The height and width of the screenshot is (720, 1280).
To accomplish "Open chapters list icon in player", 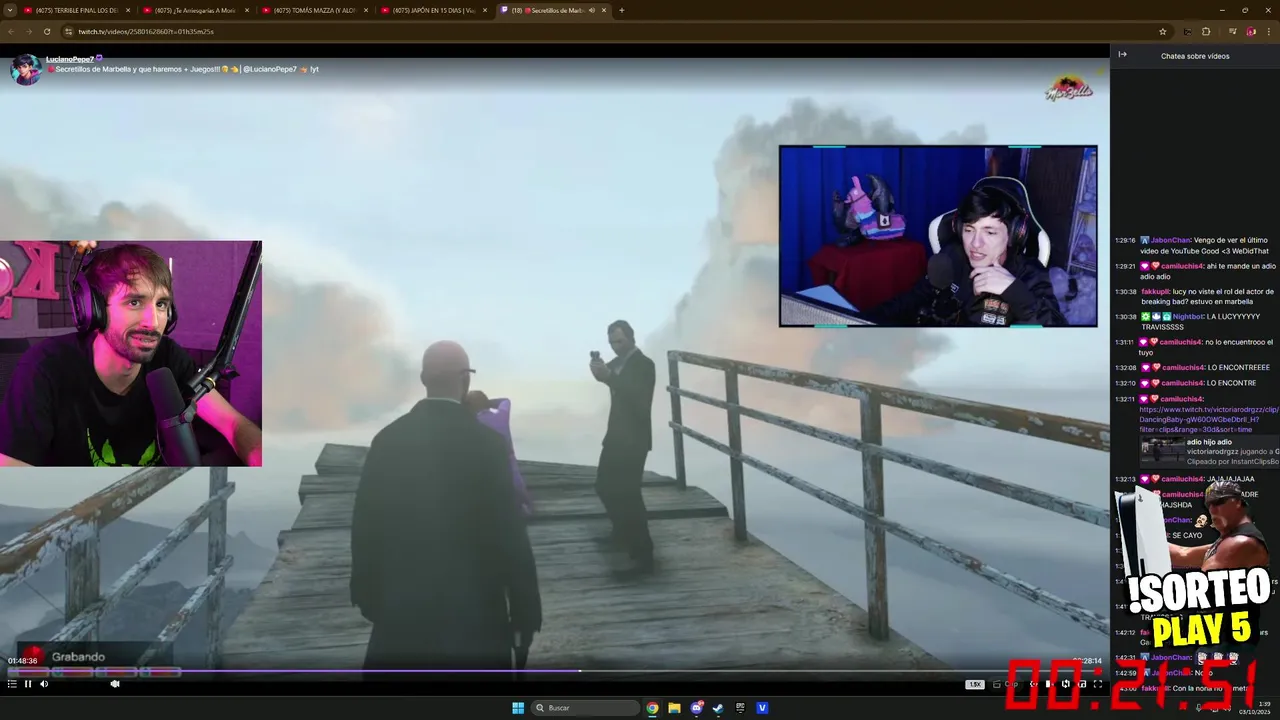I will (12, 684).
